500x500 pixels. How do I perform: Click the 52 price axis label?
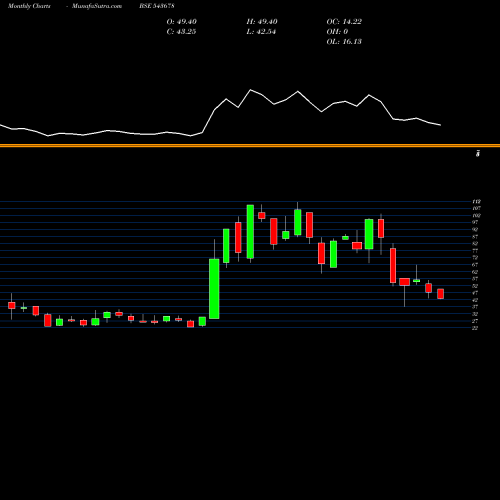pyautogui.click(x=475, y=286)
